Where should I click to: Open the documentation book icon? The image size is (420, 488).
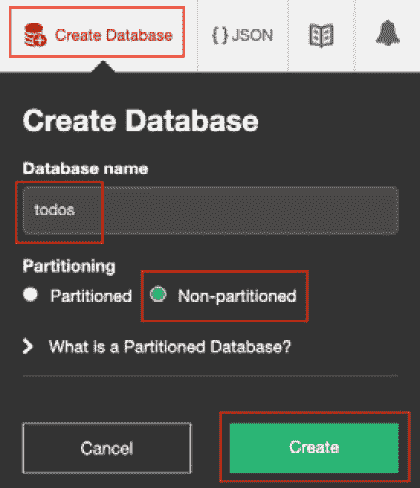coord(321,35)
